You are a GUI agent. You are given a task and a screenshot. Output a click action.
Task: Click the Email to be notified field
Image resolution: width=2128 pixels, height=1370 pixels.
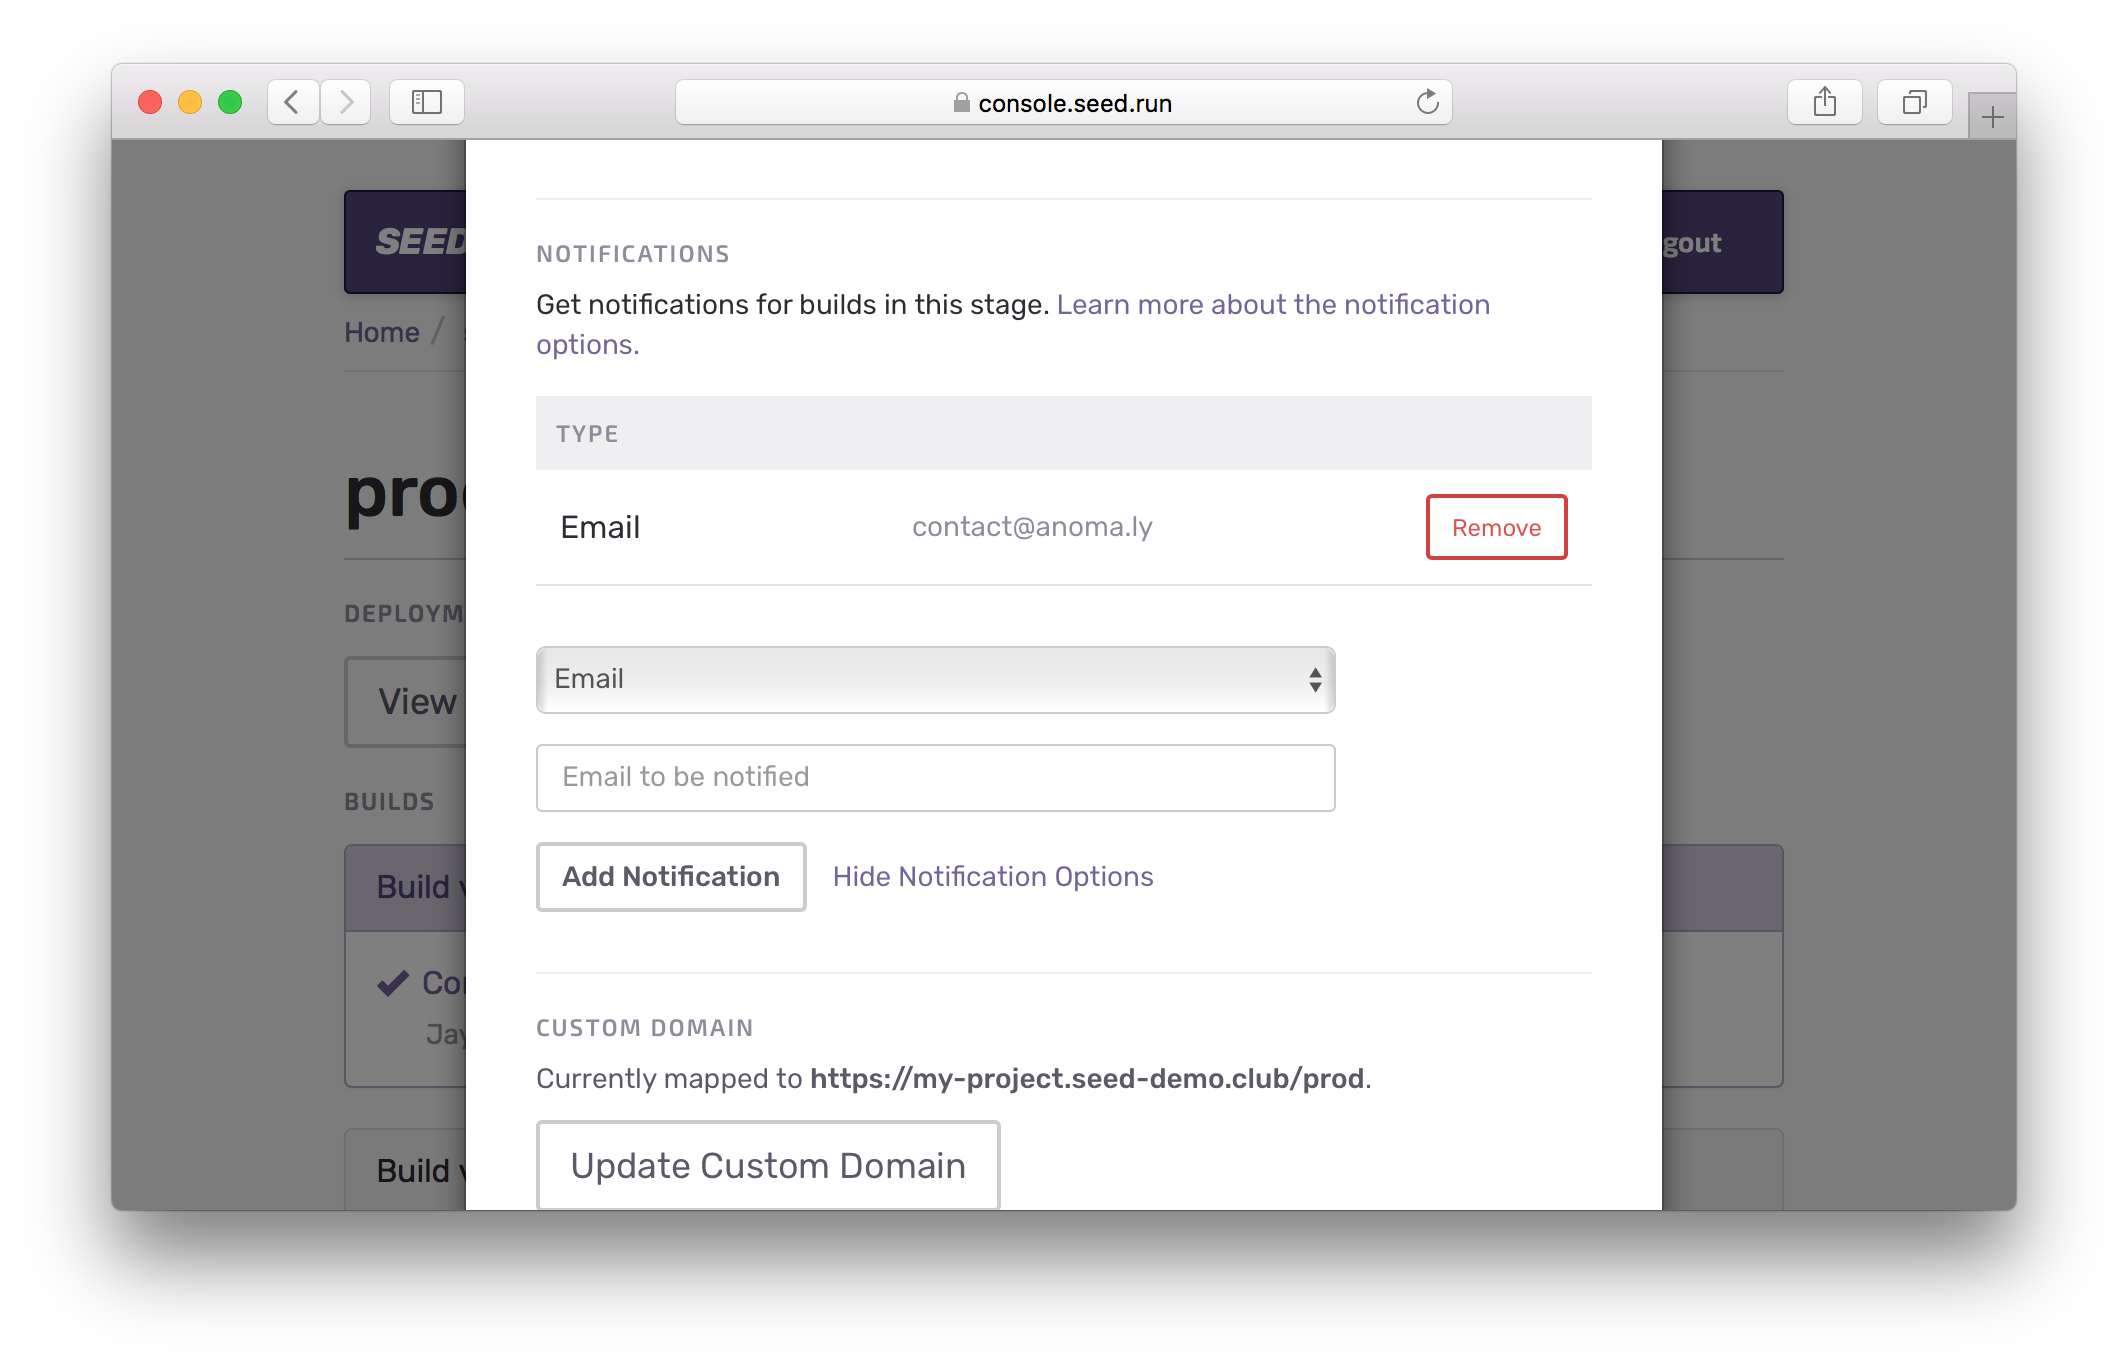point(935,777)
